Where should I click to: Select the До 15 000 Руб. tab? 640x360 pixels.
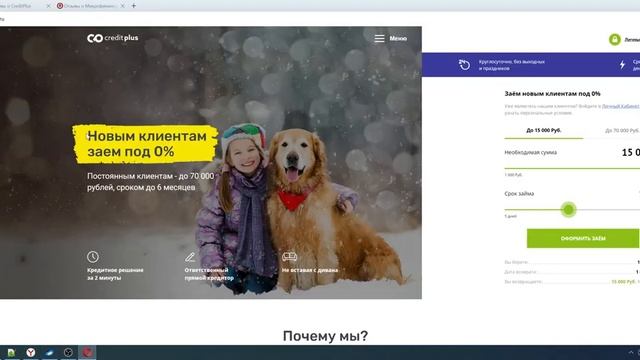544,130
